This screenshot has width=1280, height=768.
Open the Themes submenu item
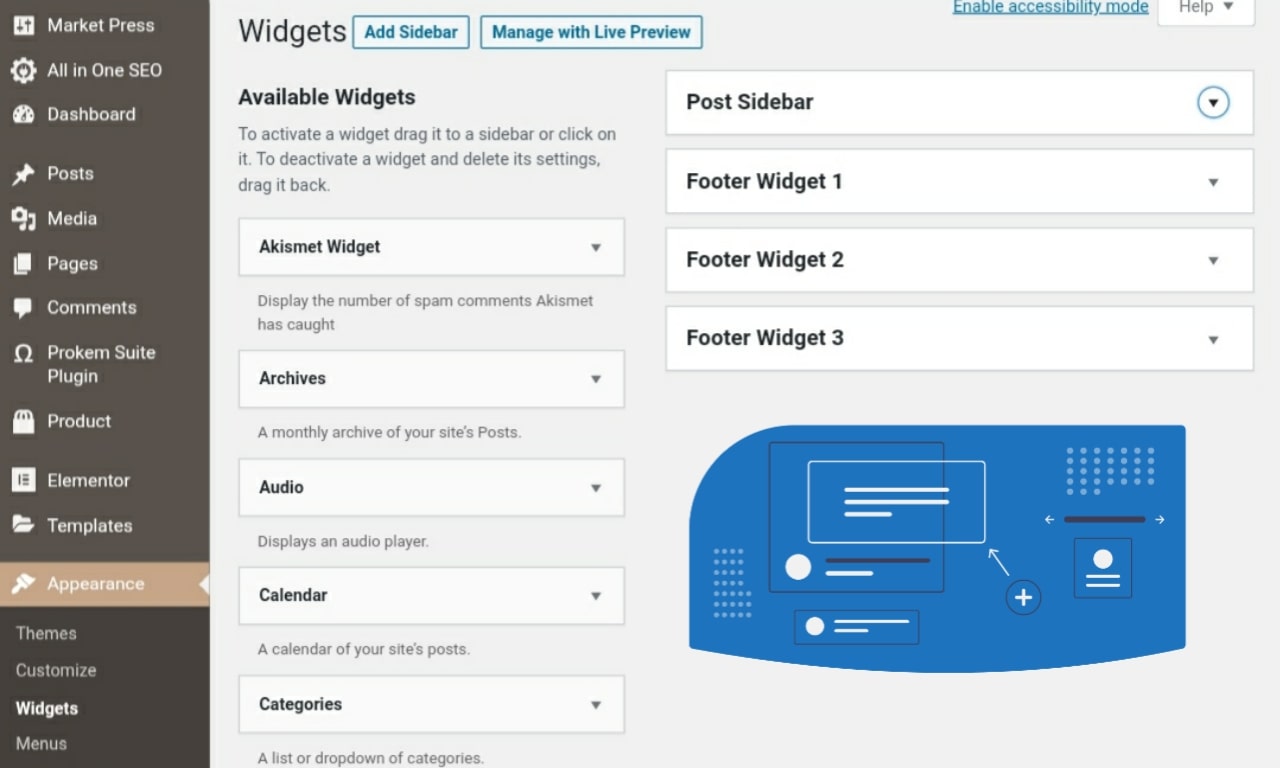[x=46, y=633]
